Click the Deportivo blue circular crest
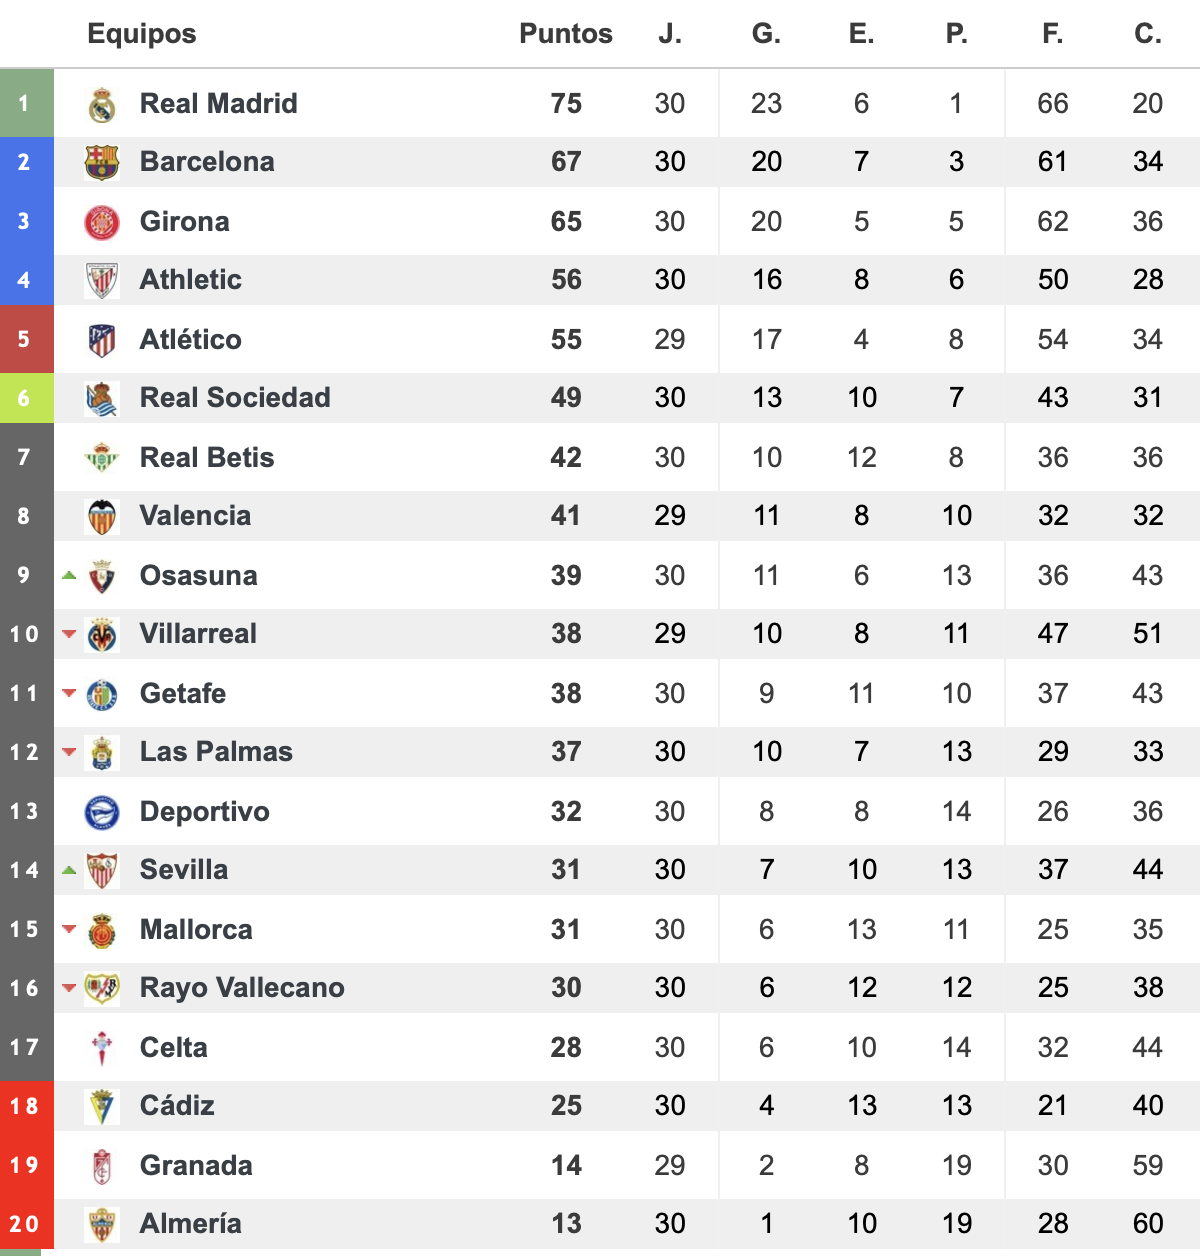 click(x=102, y=812)
